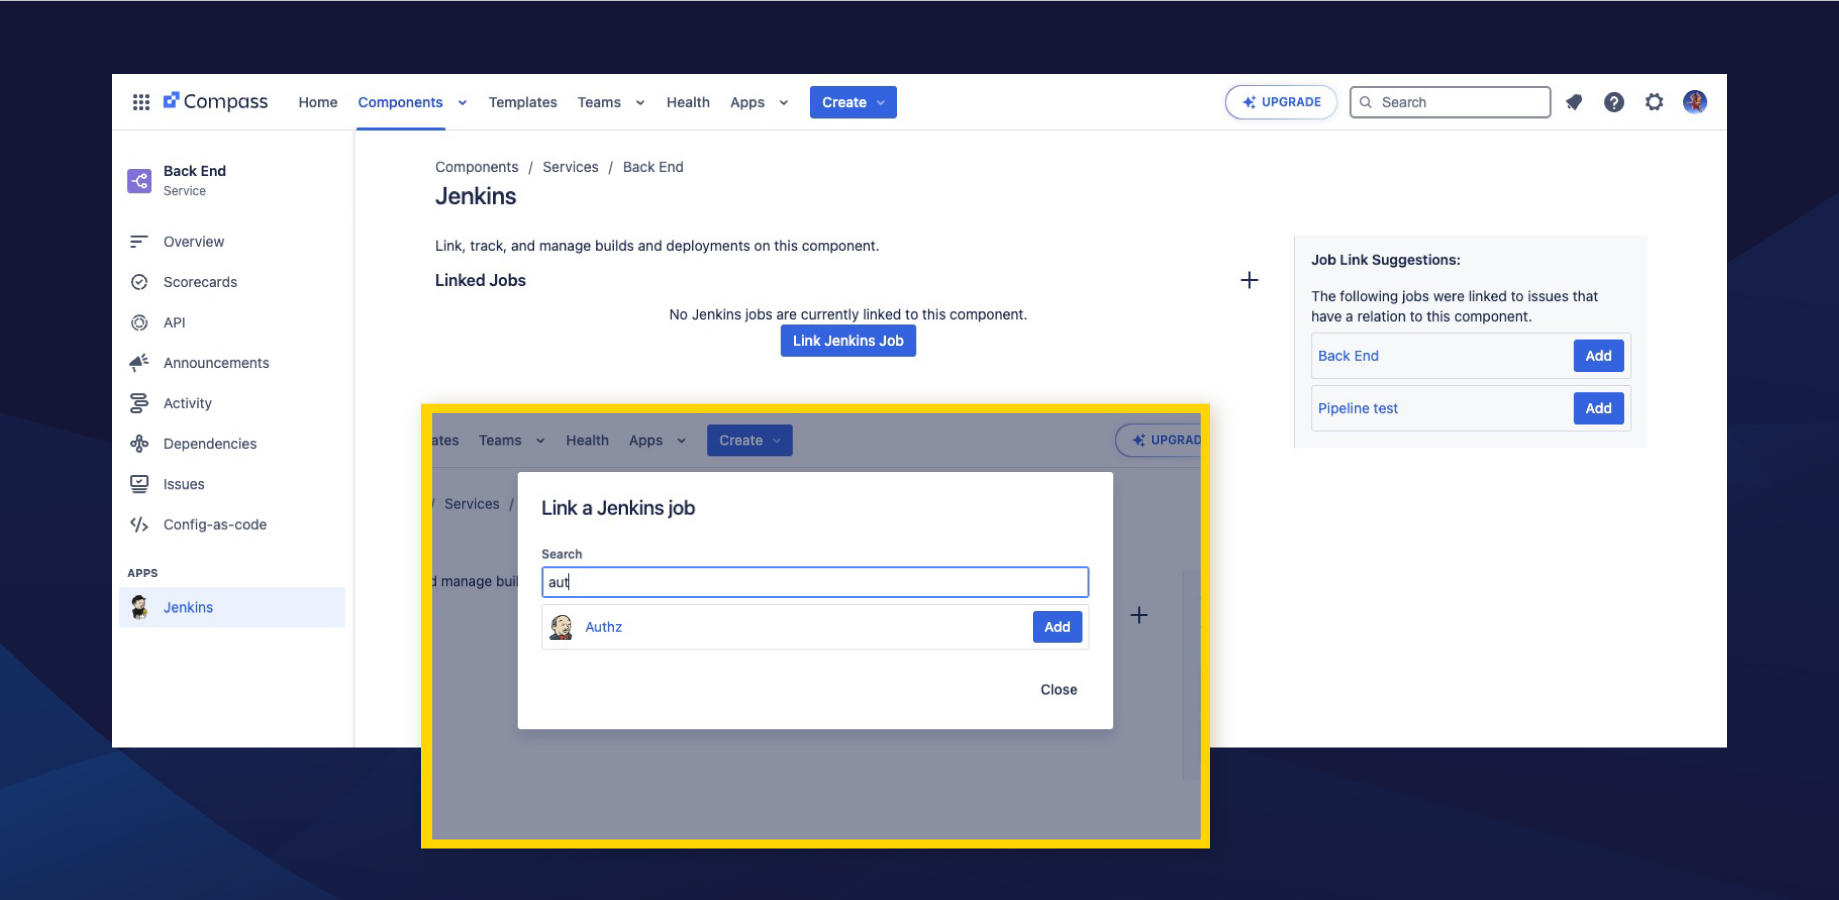Click the Activity sidebar icon
The height and width of the screenshot is (900, 1839).
[x=139, y=403]
